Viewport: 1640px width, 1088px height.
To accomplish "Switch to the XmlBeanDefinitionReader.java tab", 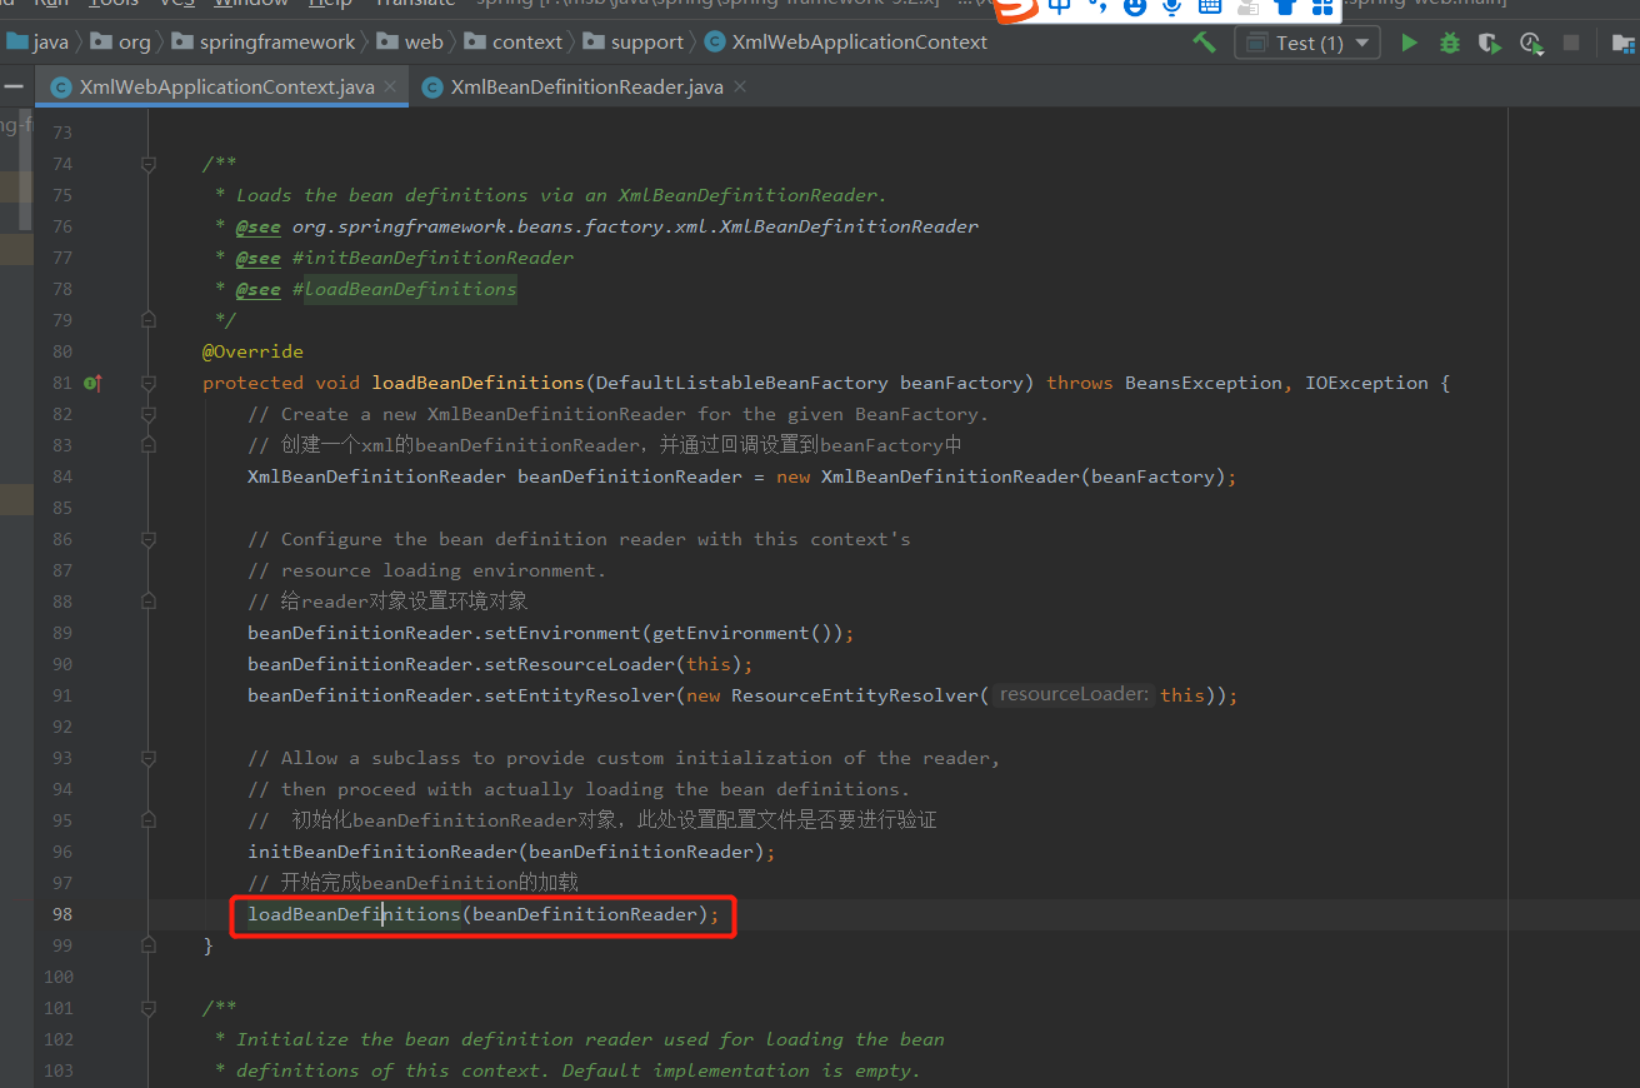I will [x=586, y=87].
